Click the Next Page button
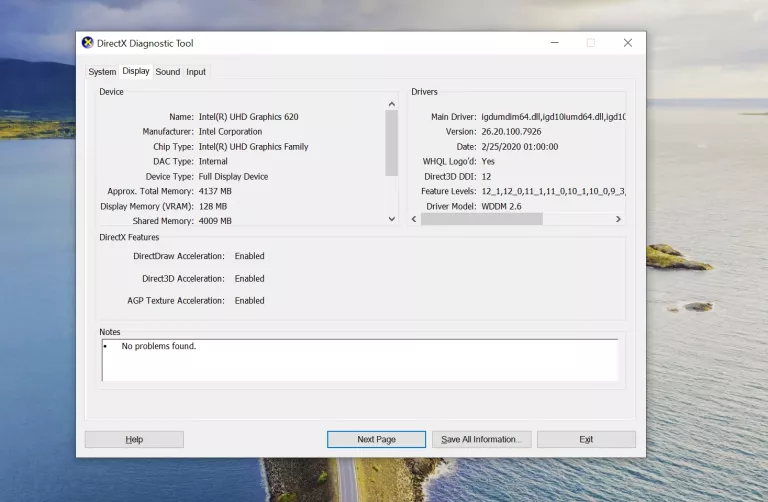Viewport: 768px width, 502px height. point(376,439)
